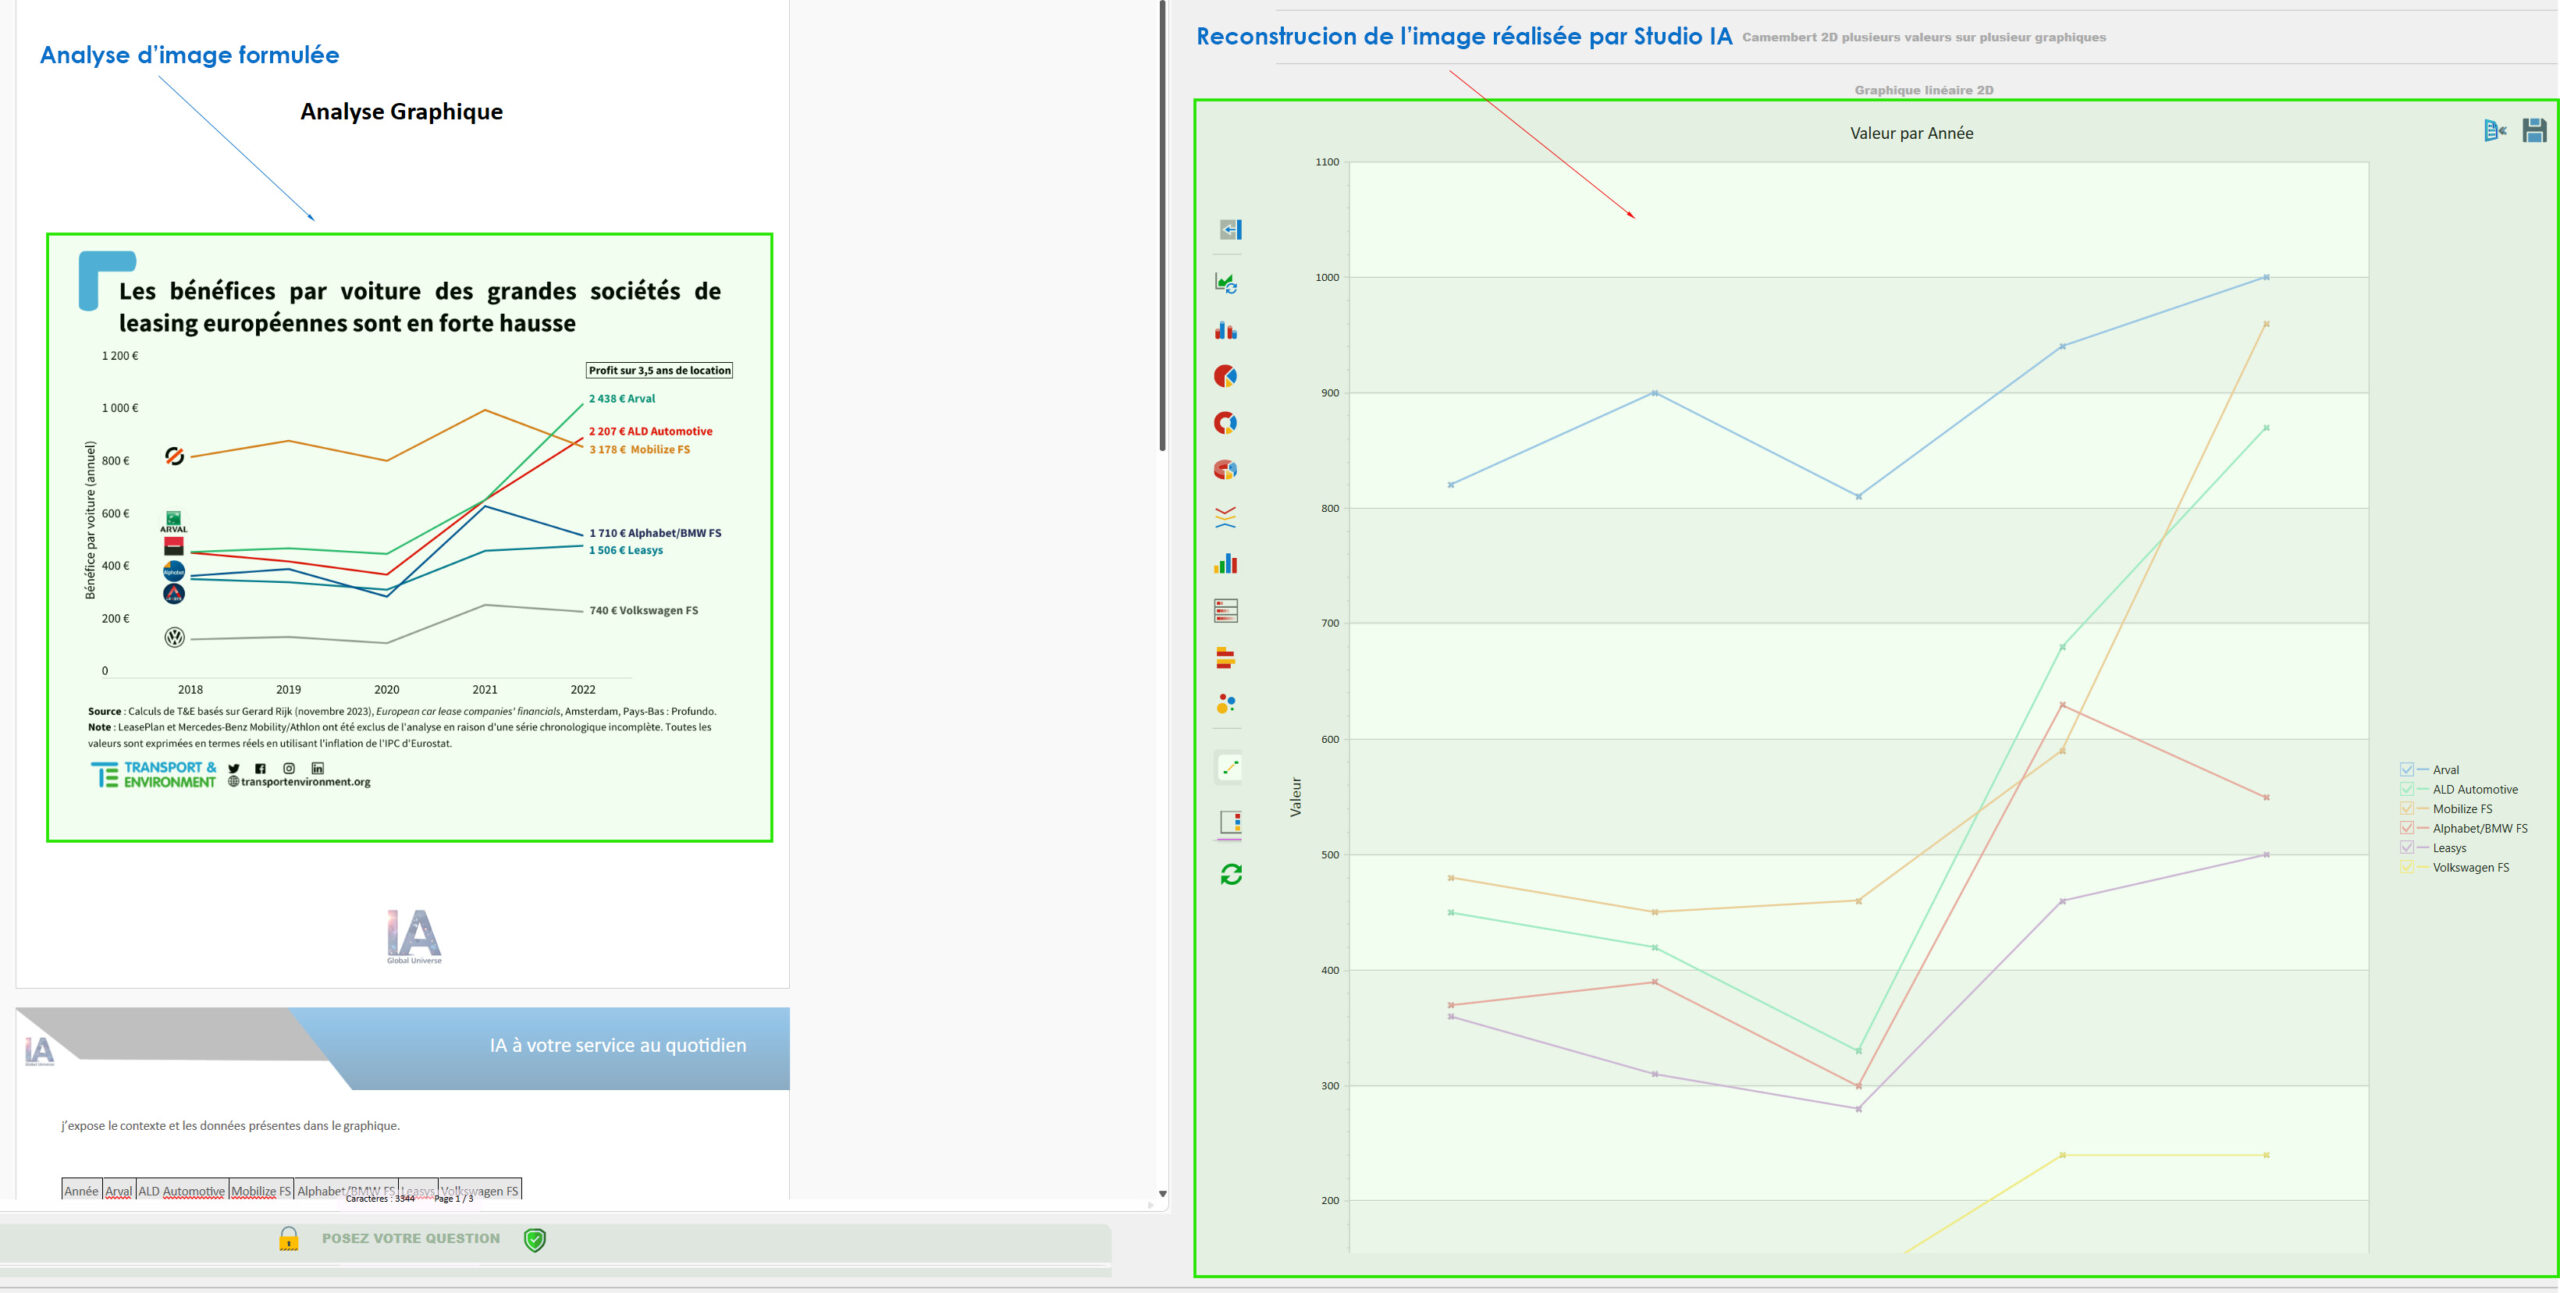Click the '740 € Volkswagen FS' label
This screenshot has height=1293, width=2560.
click(x=644, y=611)
